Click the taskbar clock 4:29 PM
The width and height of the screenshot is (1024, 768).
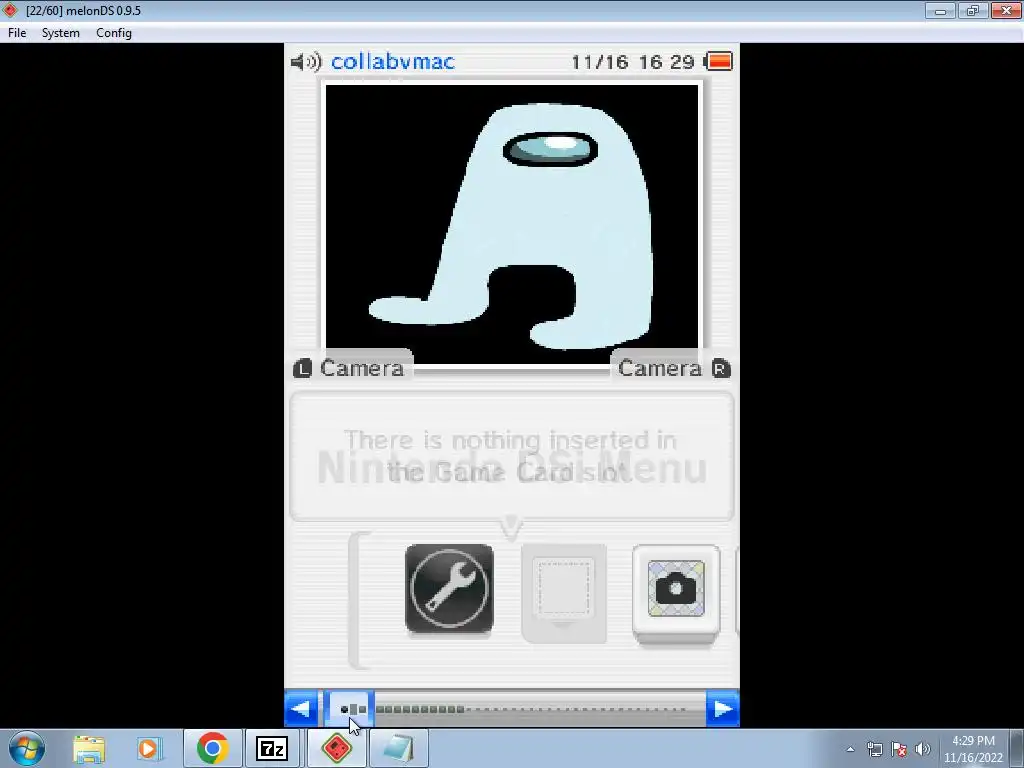point(973,741)
